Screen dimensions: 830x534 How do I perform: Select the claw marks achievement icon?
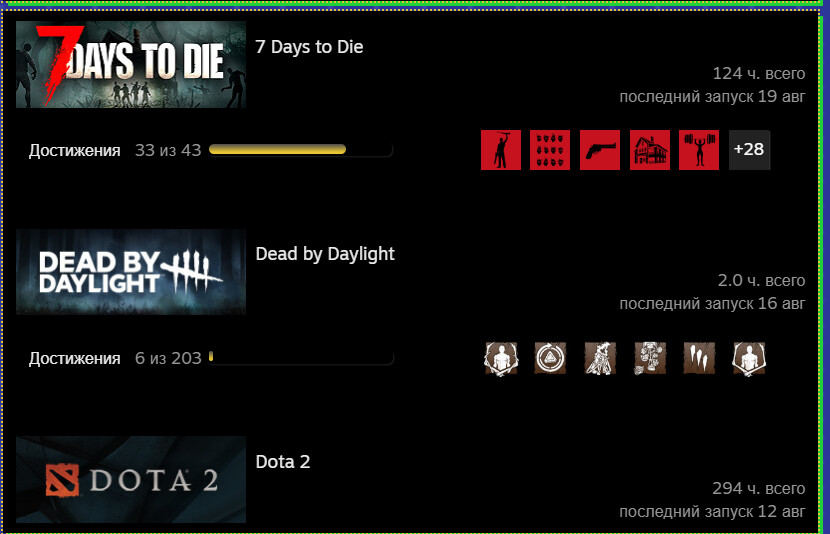(699, 358)
